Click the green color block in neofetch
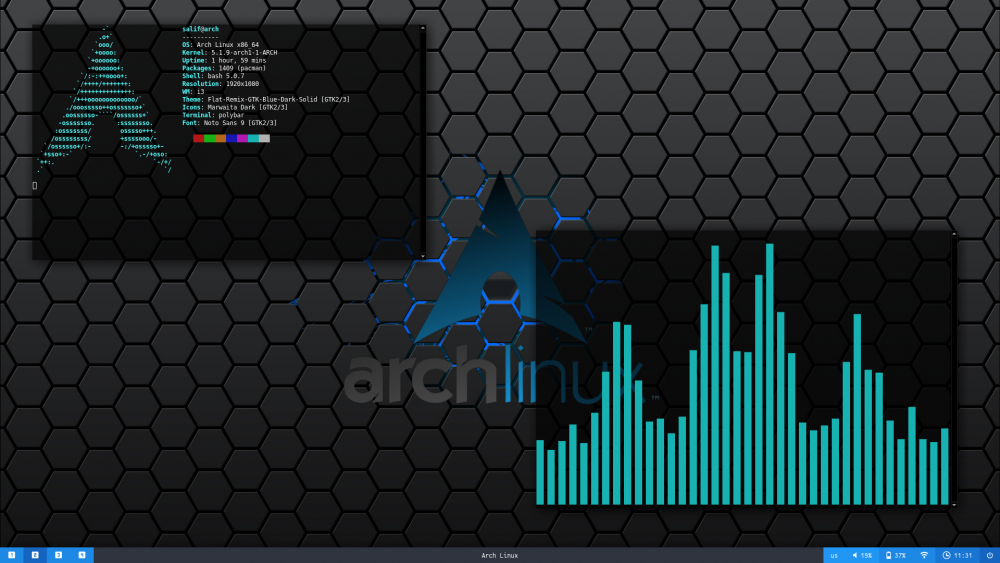1000x563 pixels. (x=209, y=138)
